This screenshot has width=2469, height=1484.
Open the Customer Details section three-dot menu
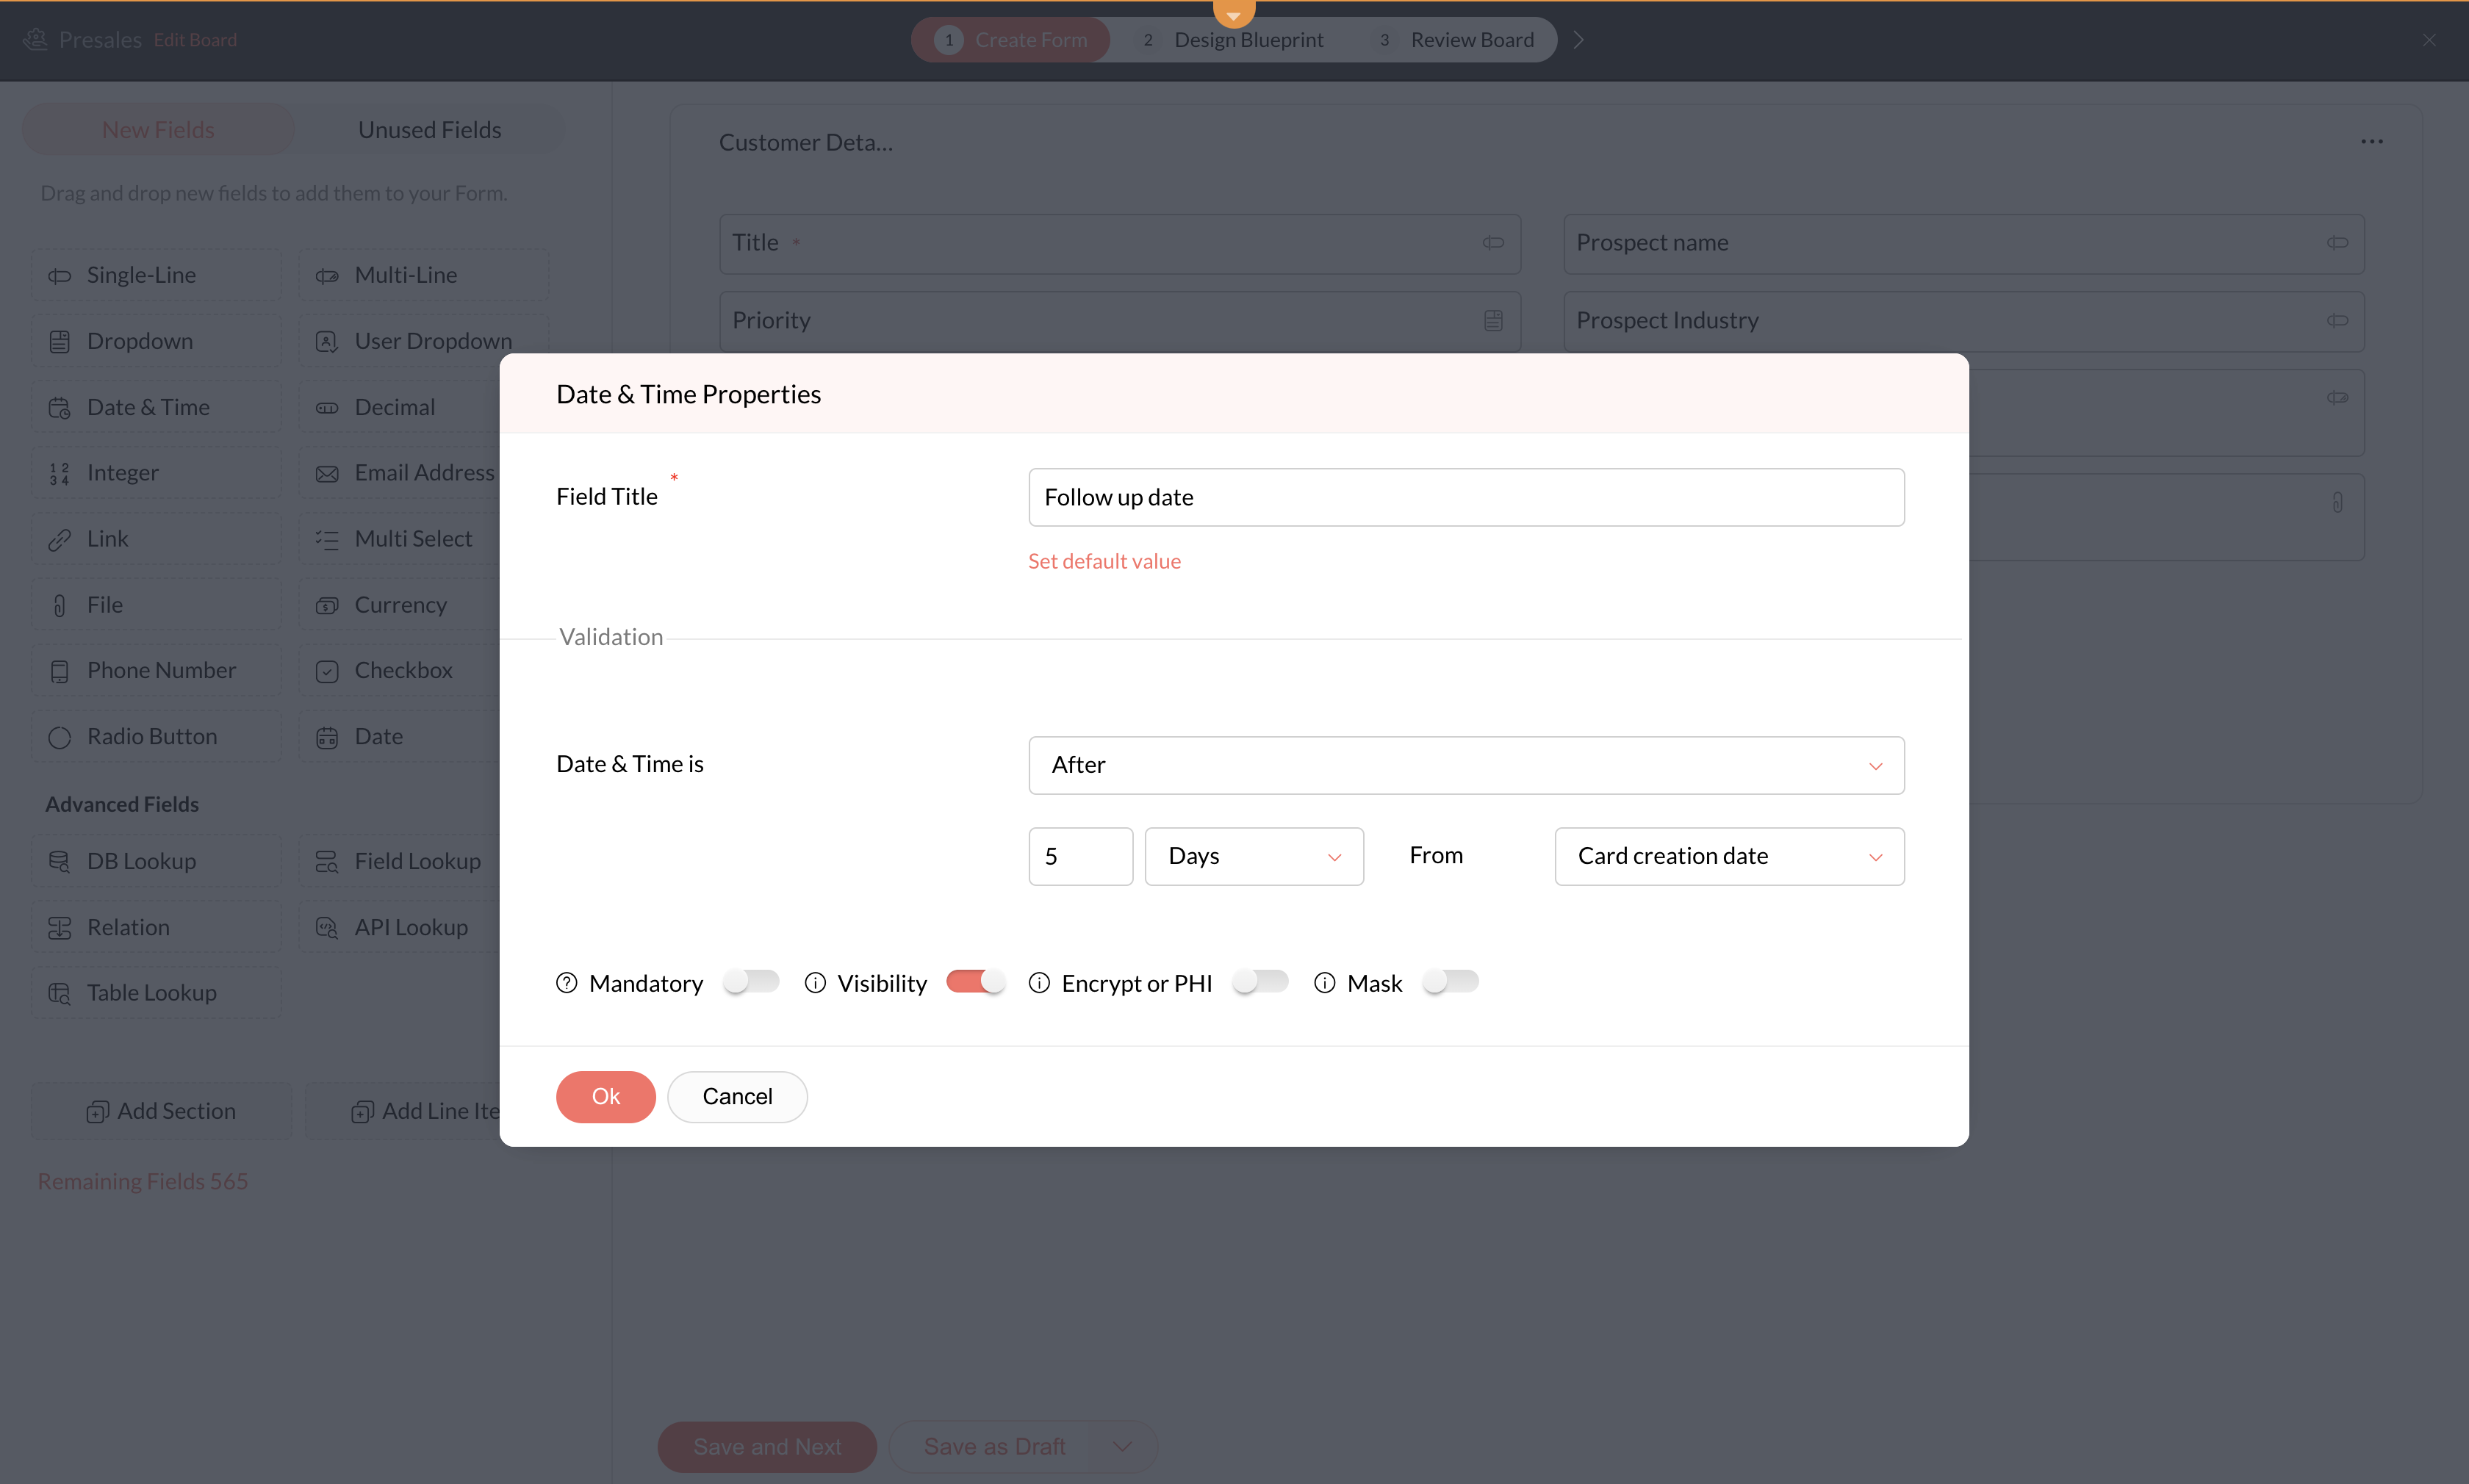(2371, 142)
